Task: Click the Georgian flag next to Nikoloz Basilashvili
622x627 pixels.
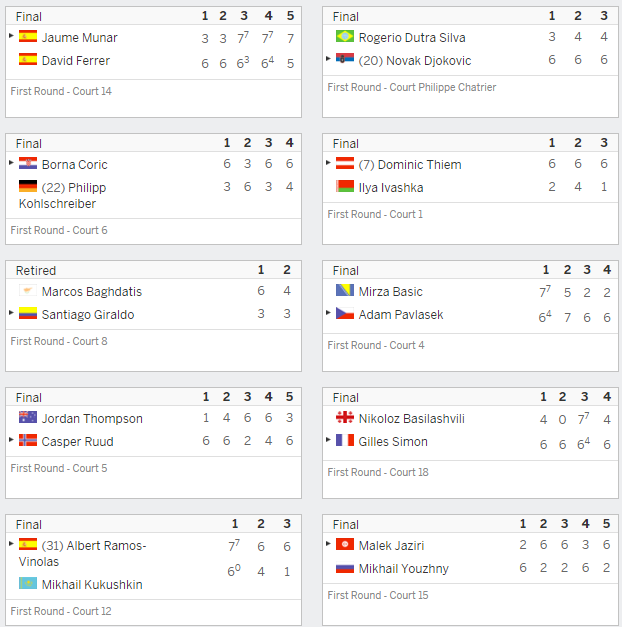Action: point(345,417)
